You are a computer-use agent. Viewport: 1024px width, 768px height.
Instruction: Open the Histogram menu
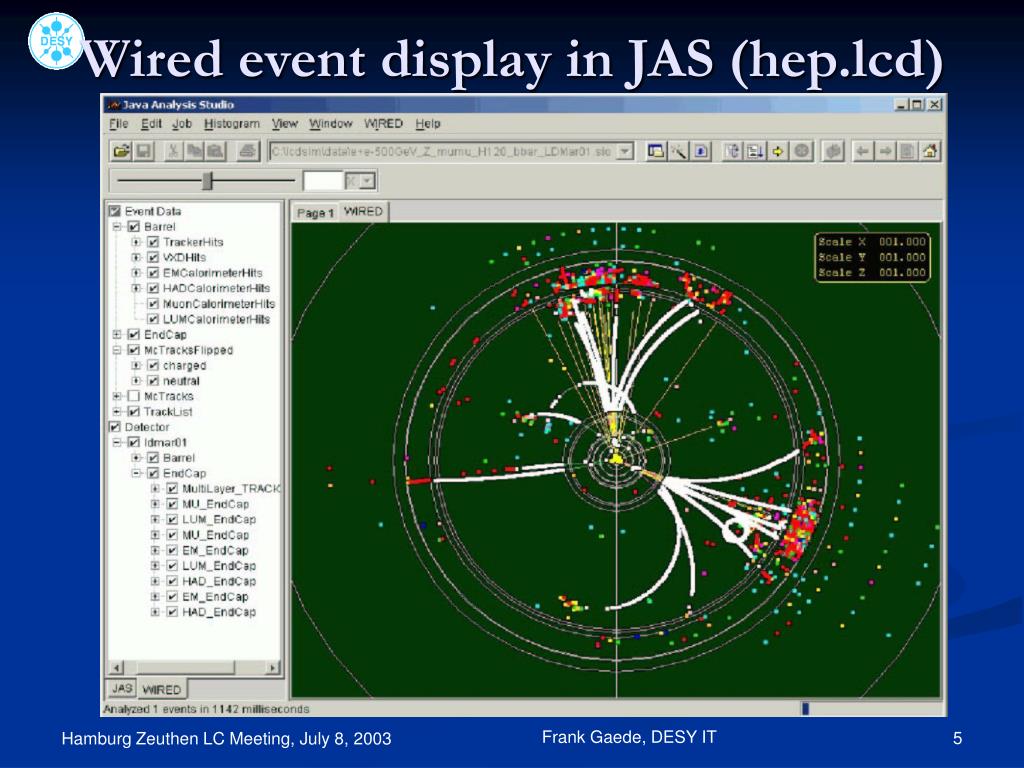(x=232, y=123)
